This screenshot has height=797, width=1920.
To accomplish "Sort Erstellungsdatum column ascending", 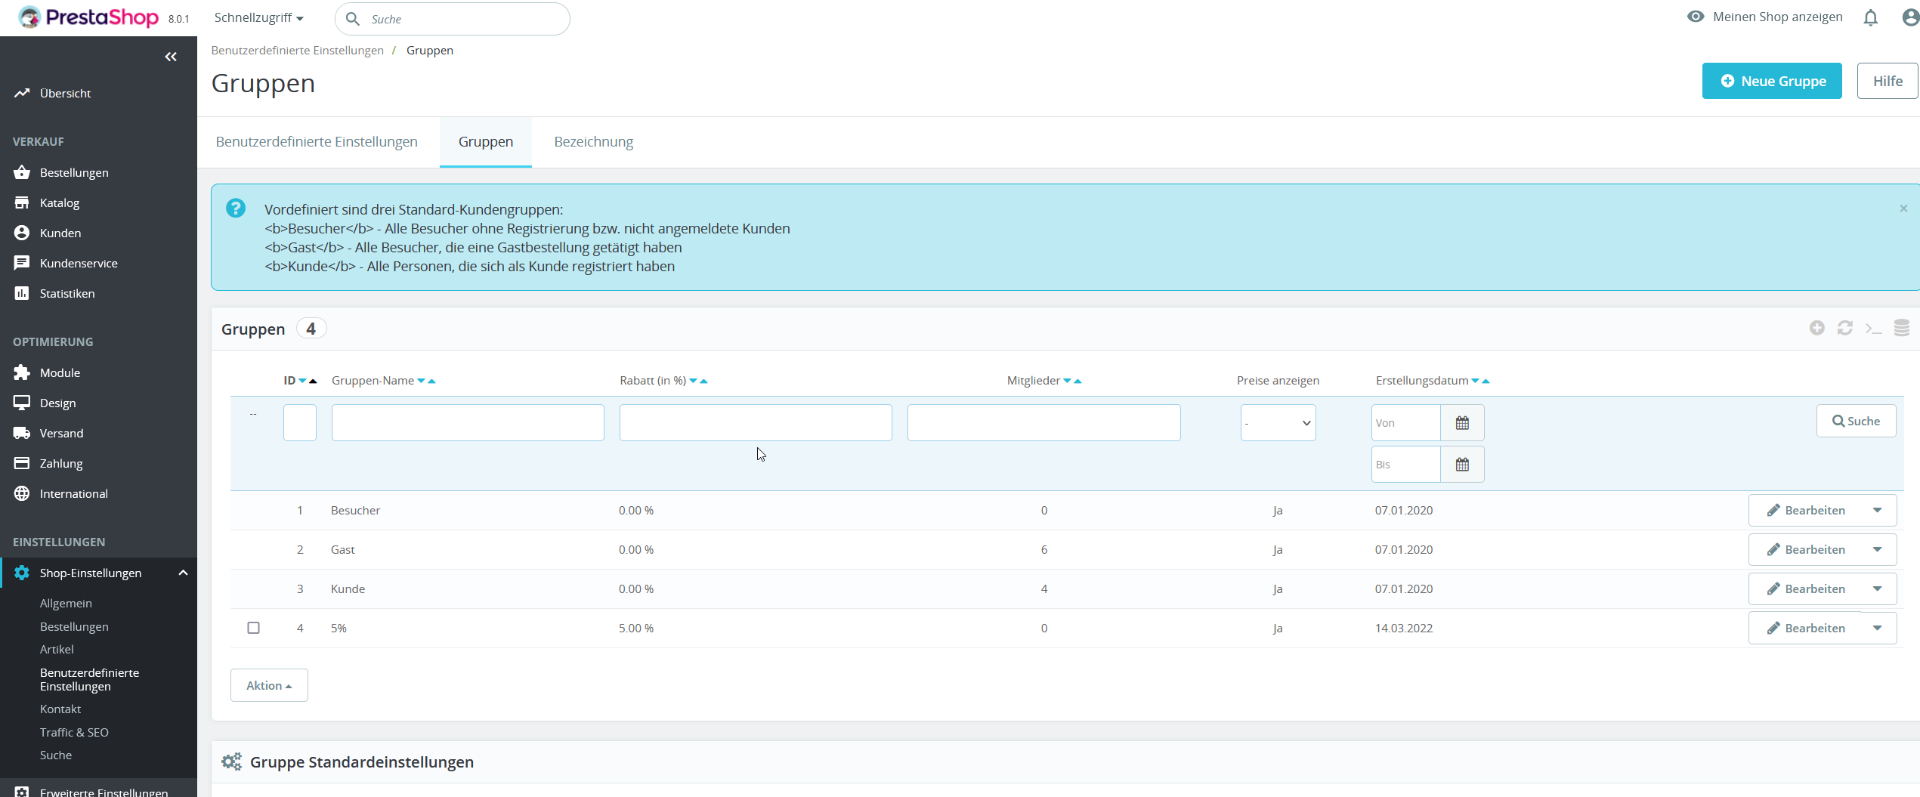I will point(1486,381).
